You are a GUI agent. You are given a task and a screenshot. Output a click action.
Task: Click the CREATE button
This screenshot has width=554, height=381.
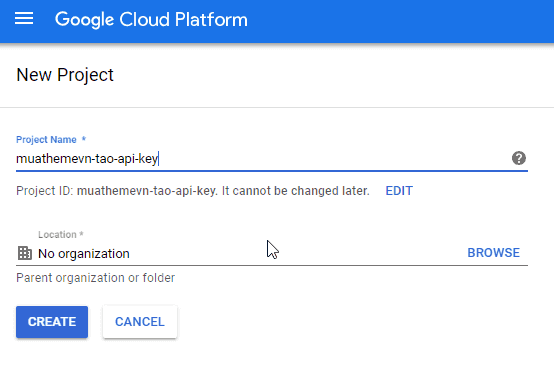[x=52, y=322]
